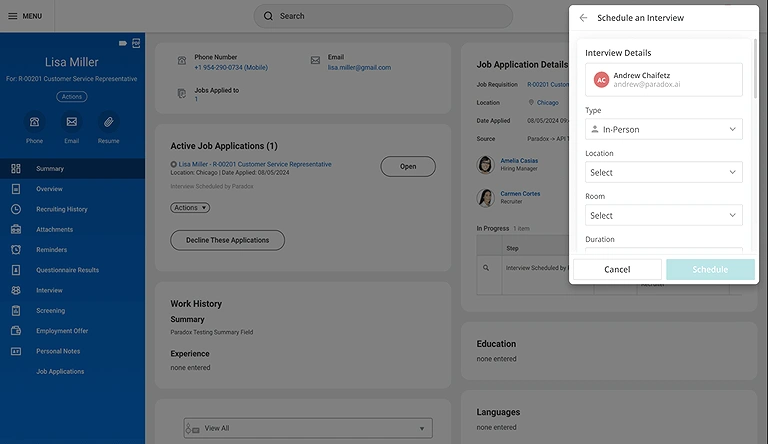Click the Chicago location link
Screen dimensions: 768x444
click(548, 103)
